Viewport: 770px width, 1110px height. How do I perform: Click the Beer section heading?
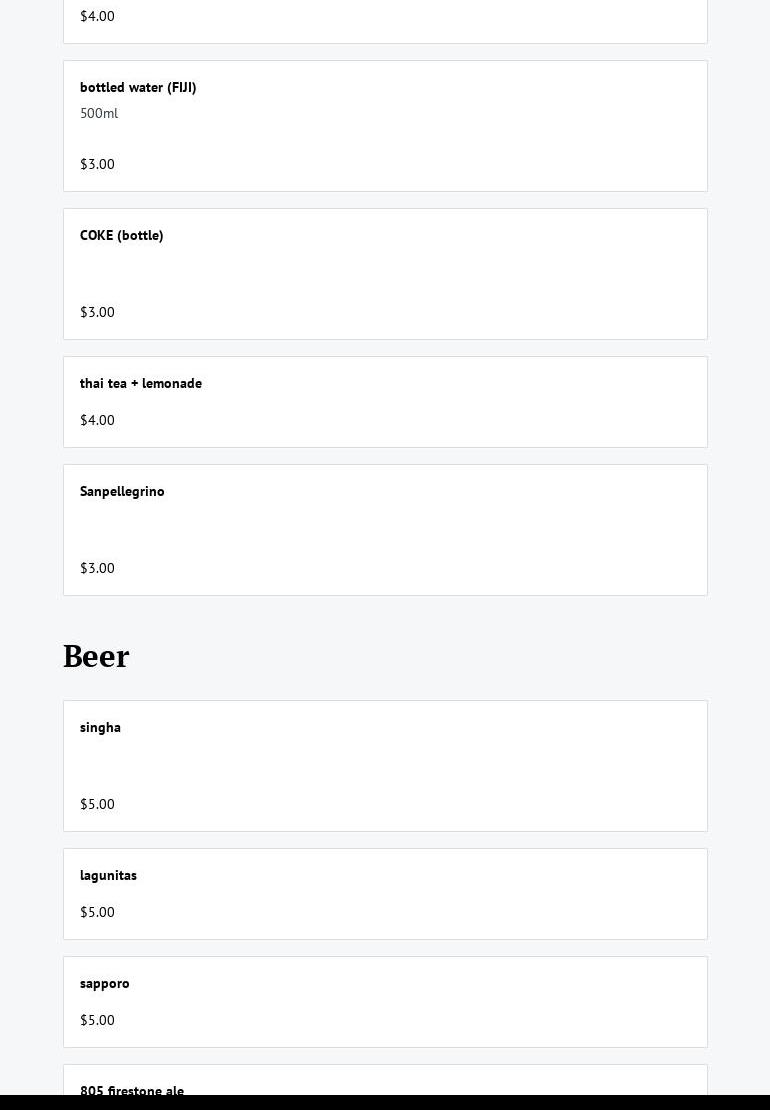coord(96,656)
